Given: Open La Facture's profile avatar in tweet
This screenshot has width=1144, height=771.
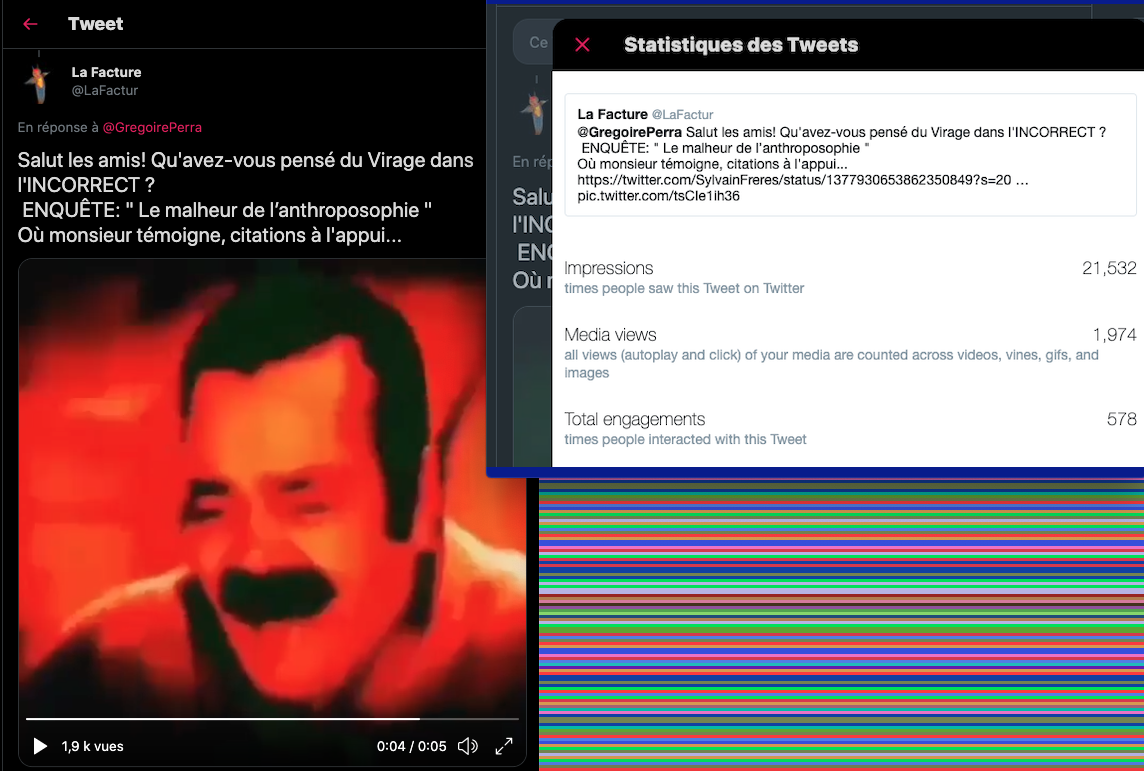Looking at the screenshot, I should coord(39,83).
